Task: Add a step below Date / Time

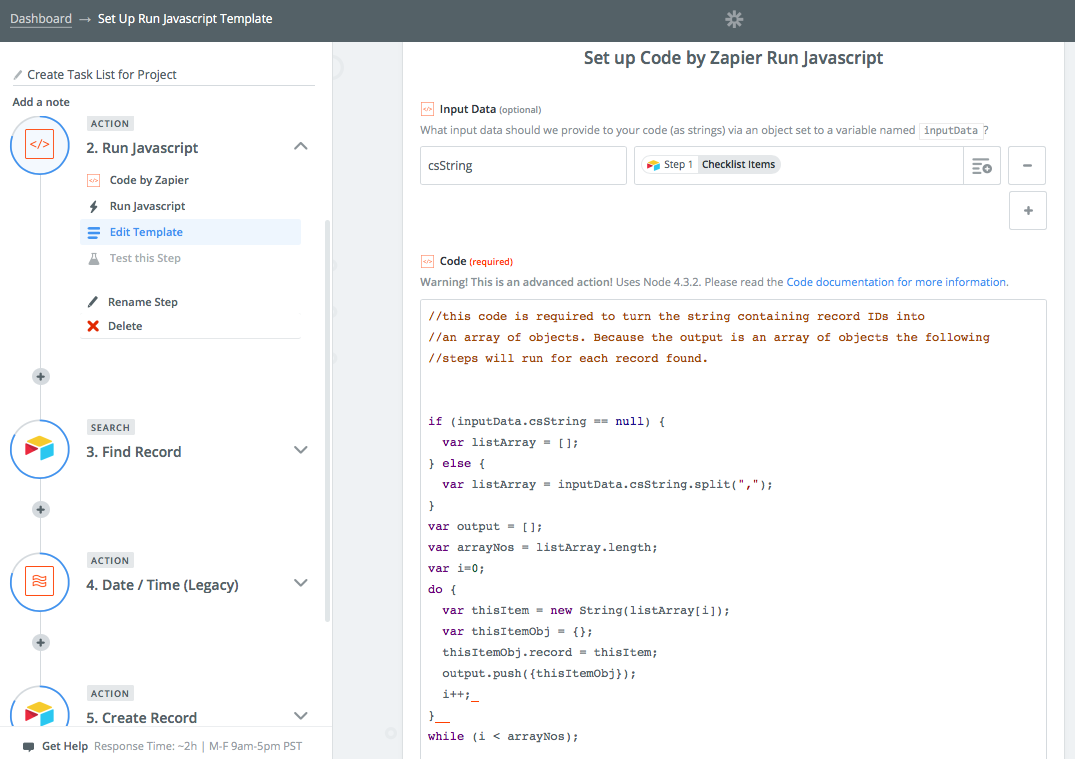Action: tap(40, 642)
